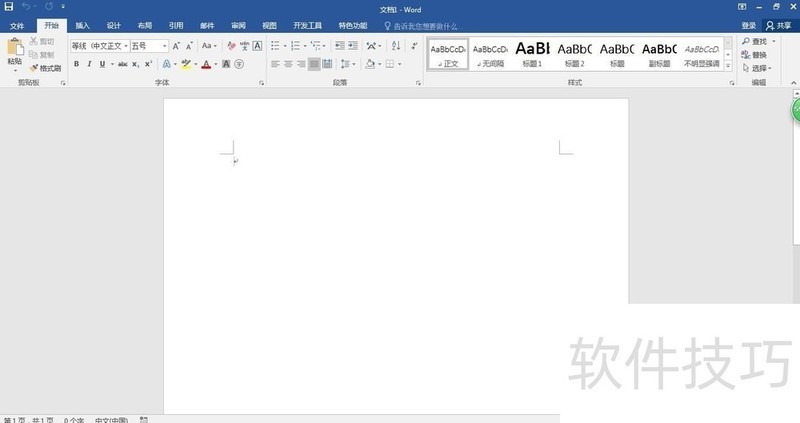Image resolution: width=800 pixels, height=423 pixels.
Task: Justify the paragraph text
Action: 314,64
